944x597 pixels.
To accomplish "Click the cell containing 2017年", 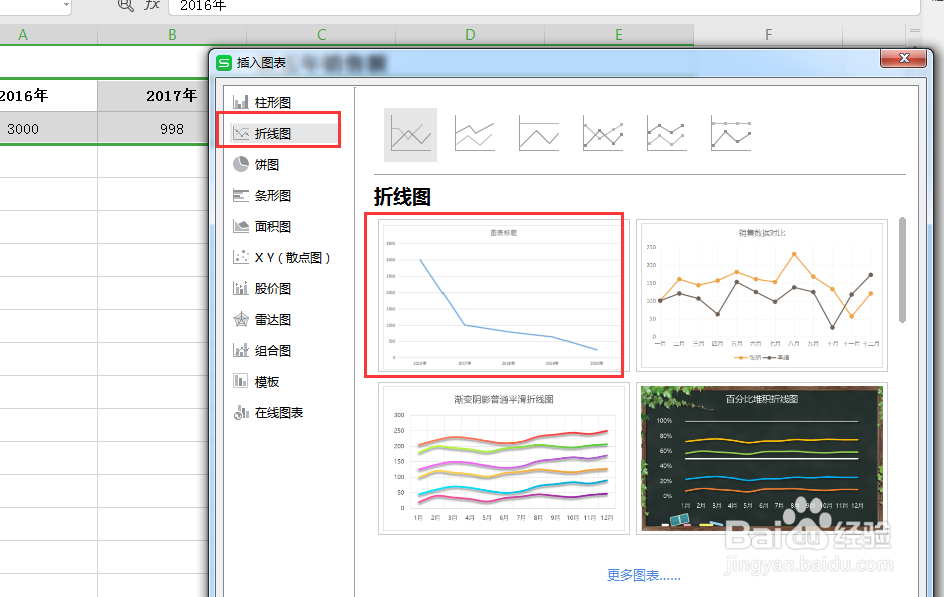I will [x=154, y=96].
